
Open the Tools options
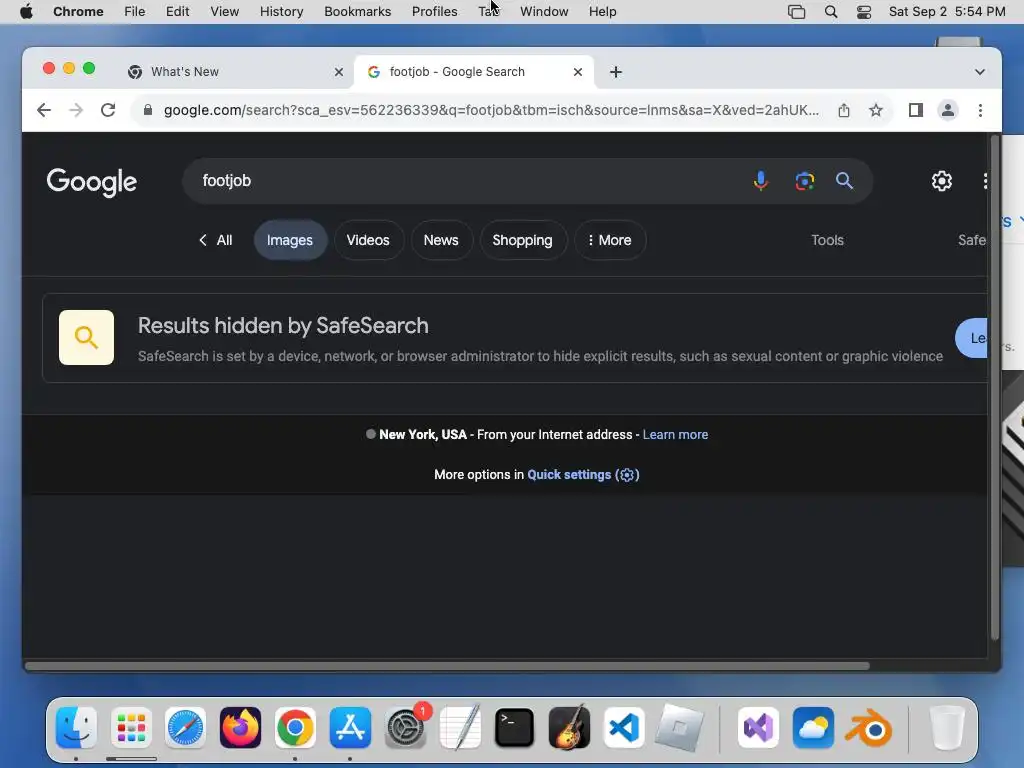click(827, 240)
